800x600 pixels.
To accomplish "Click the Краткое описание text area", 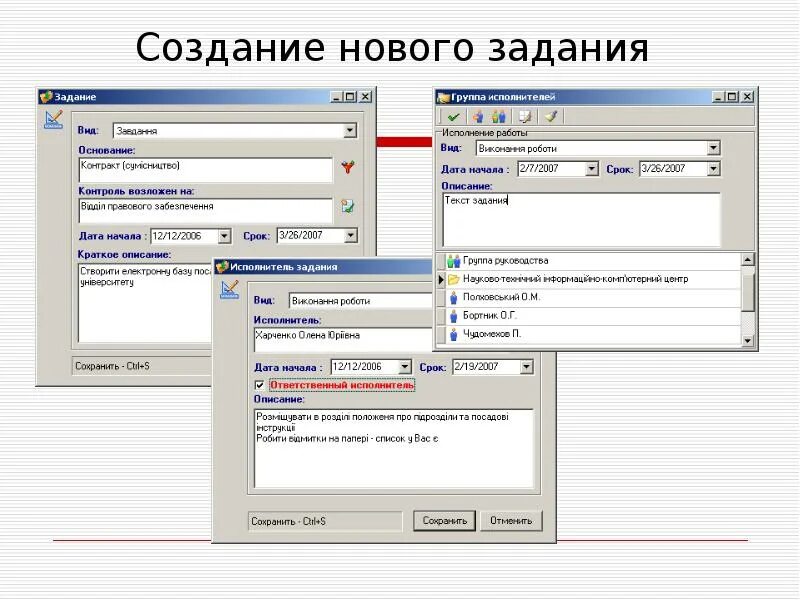I will coord(145,303).
